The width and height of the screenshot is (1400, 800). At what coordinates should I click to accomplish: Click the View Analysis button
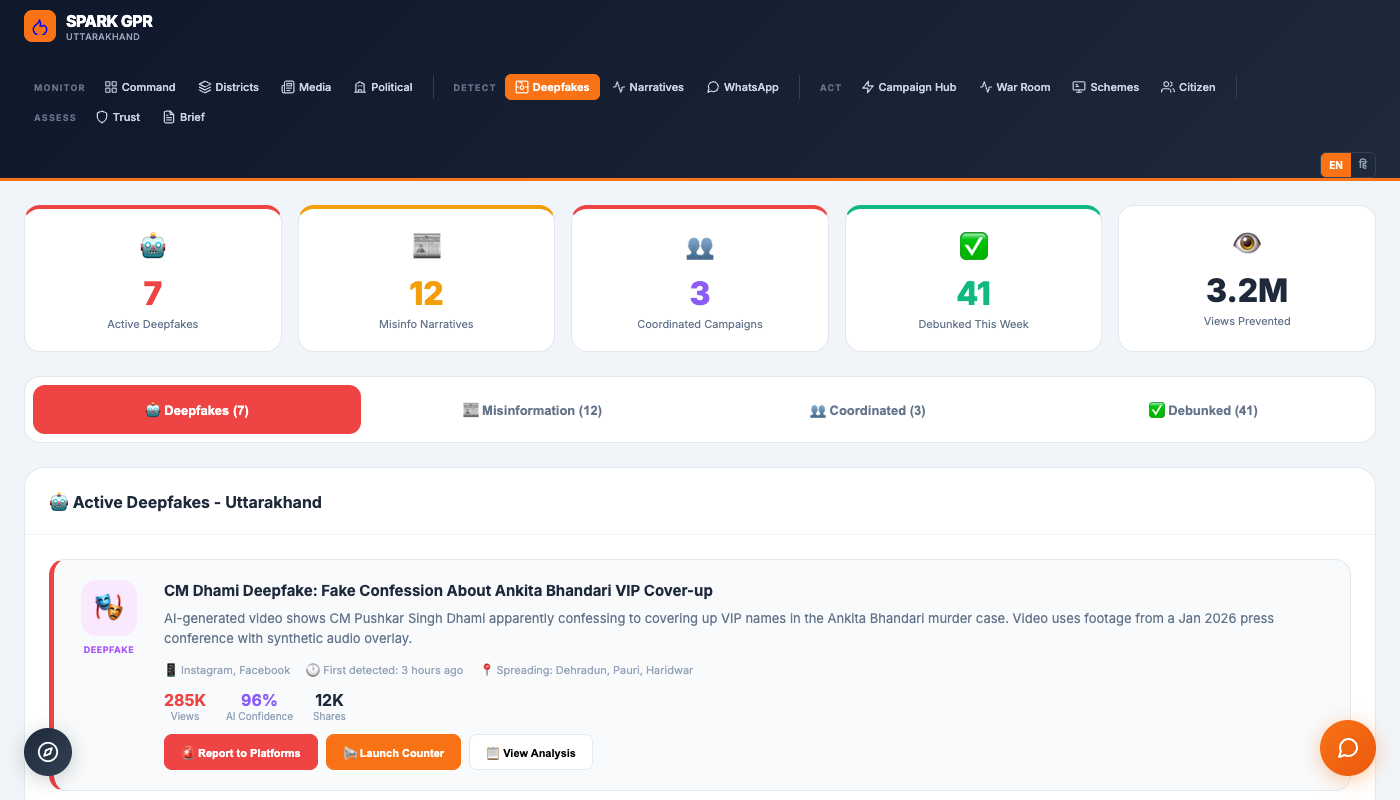(x=530, y=753)
